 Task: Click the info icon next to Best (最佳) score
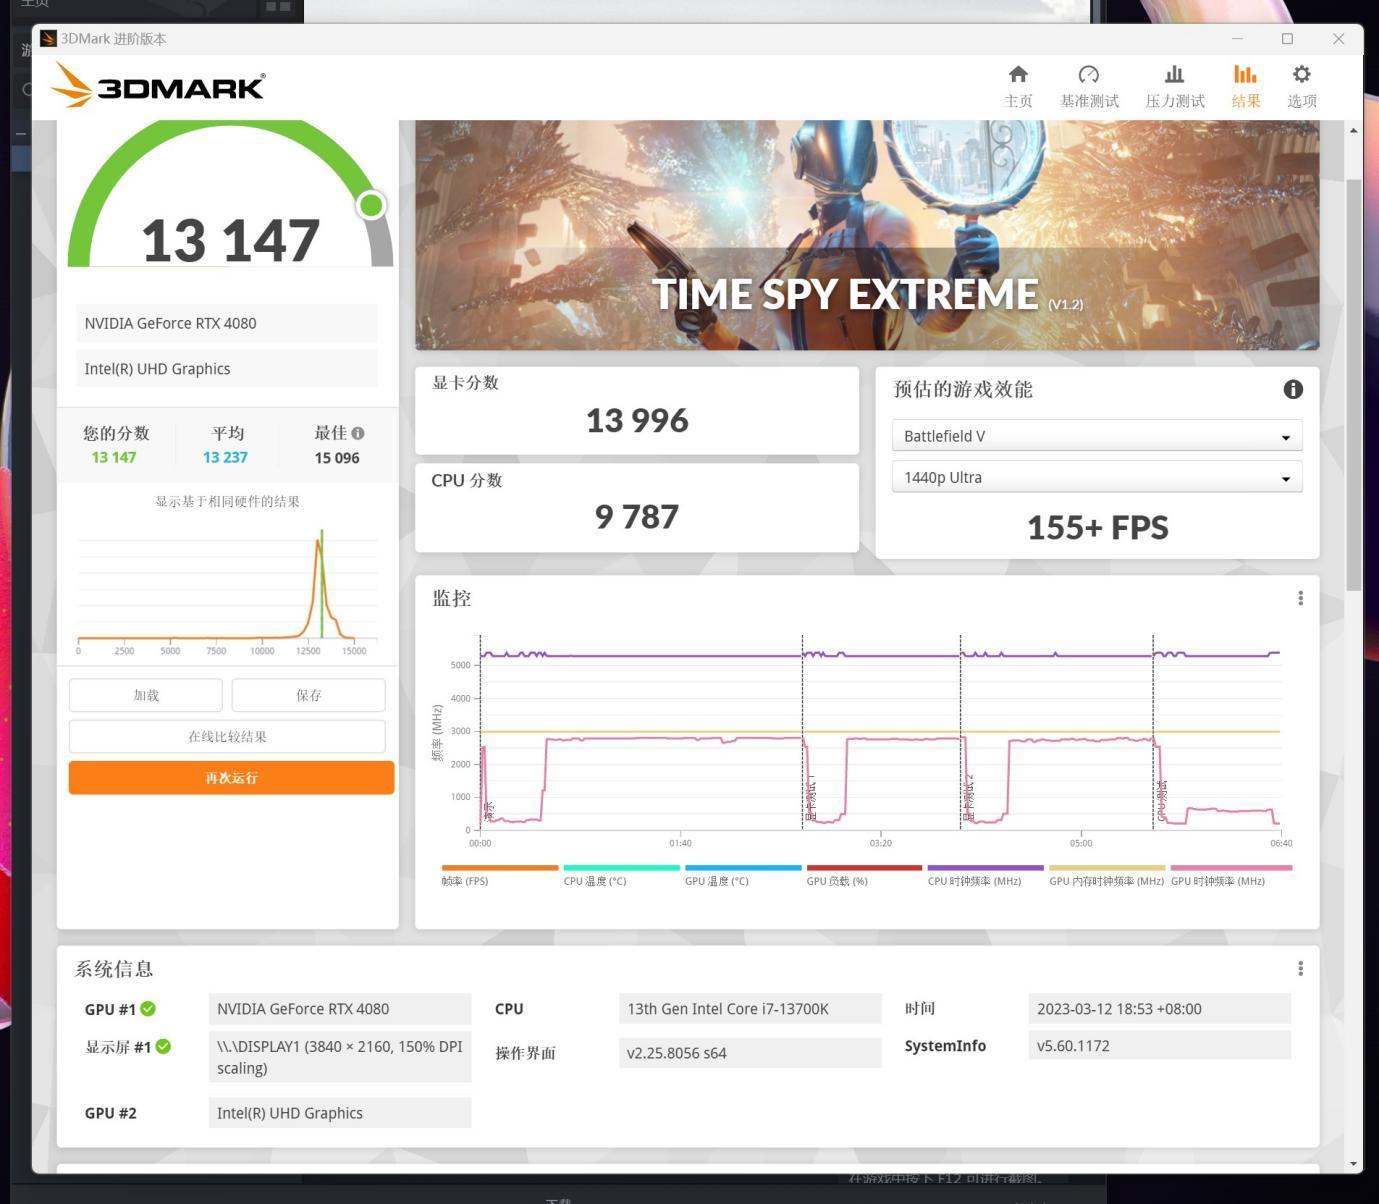358,433
